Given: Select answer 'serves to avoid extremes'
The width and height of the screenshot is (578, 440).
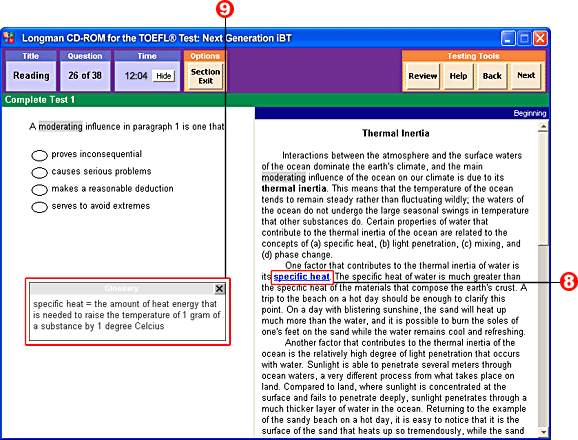Looking at the screenshot, I should tap(39, 207).
